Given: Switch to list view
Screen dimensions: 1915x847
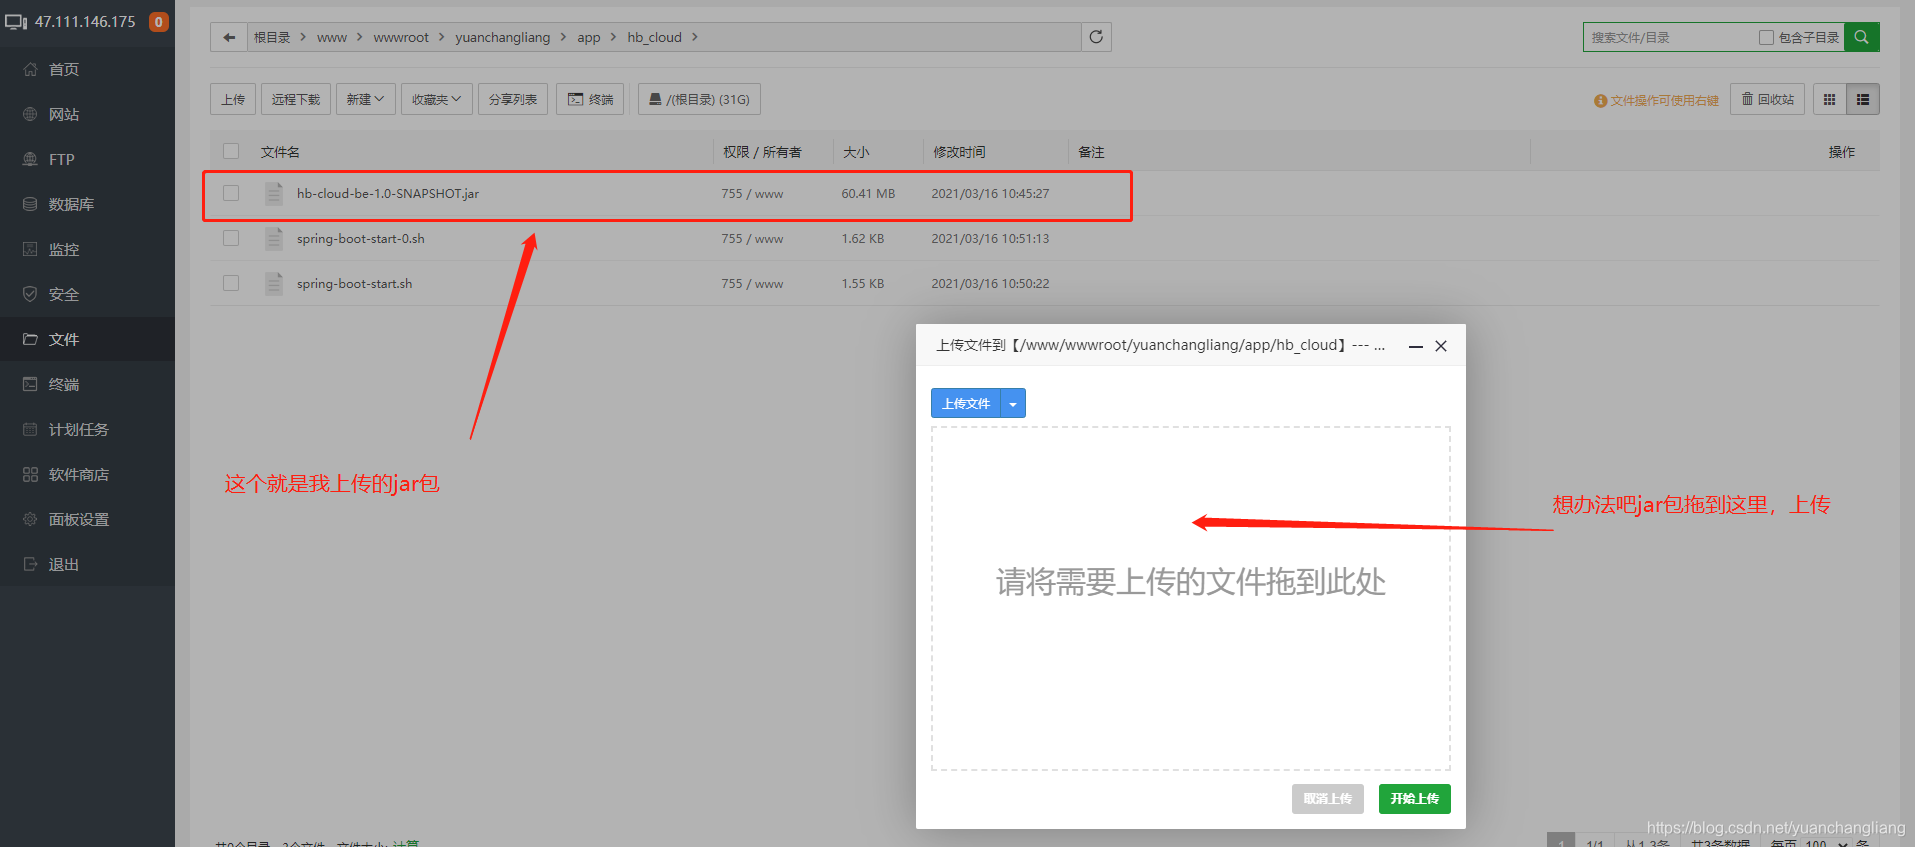Looking at the screenshot, I should (1863, 99).
